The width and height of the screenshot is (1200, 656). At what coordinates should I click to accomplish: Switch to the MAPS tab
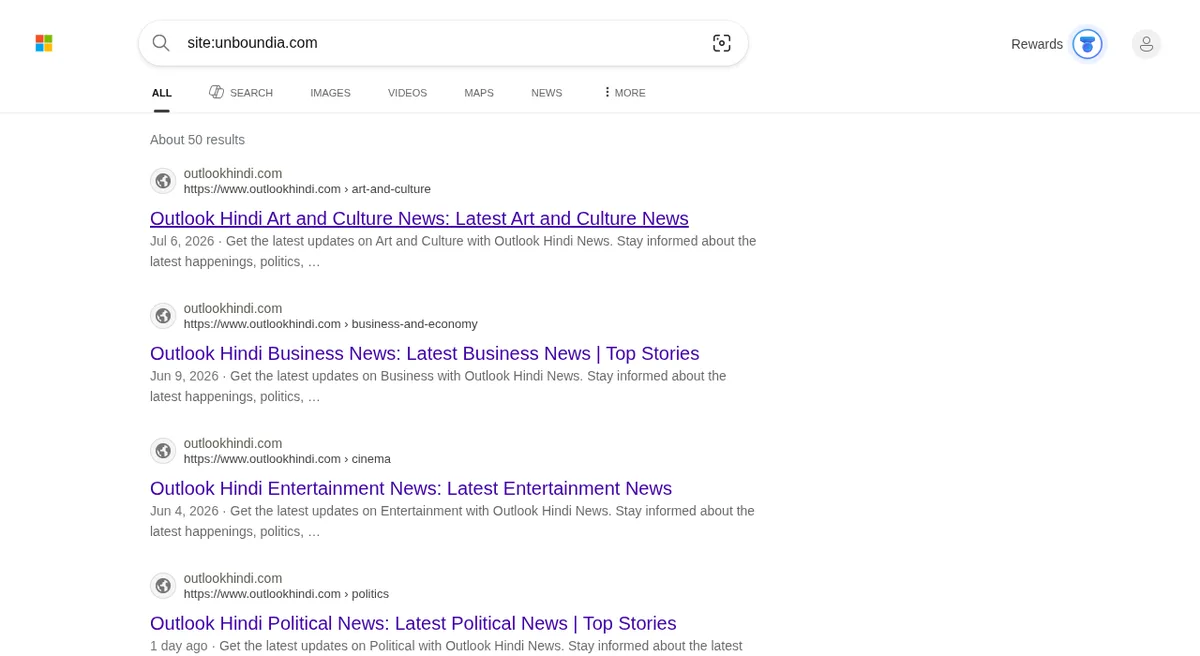[x=479, y=93]
